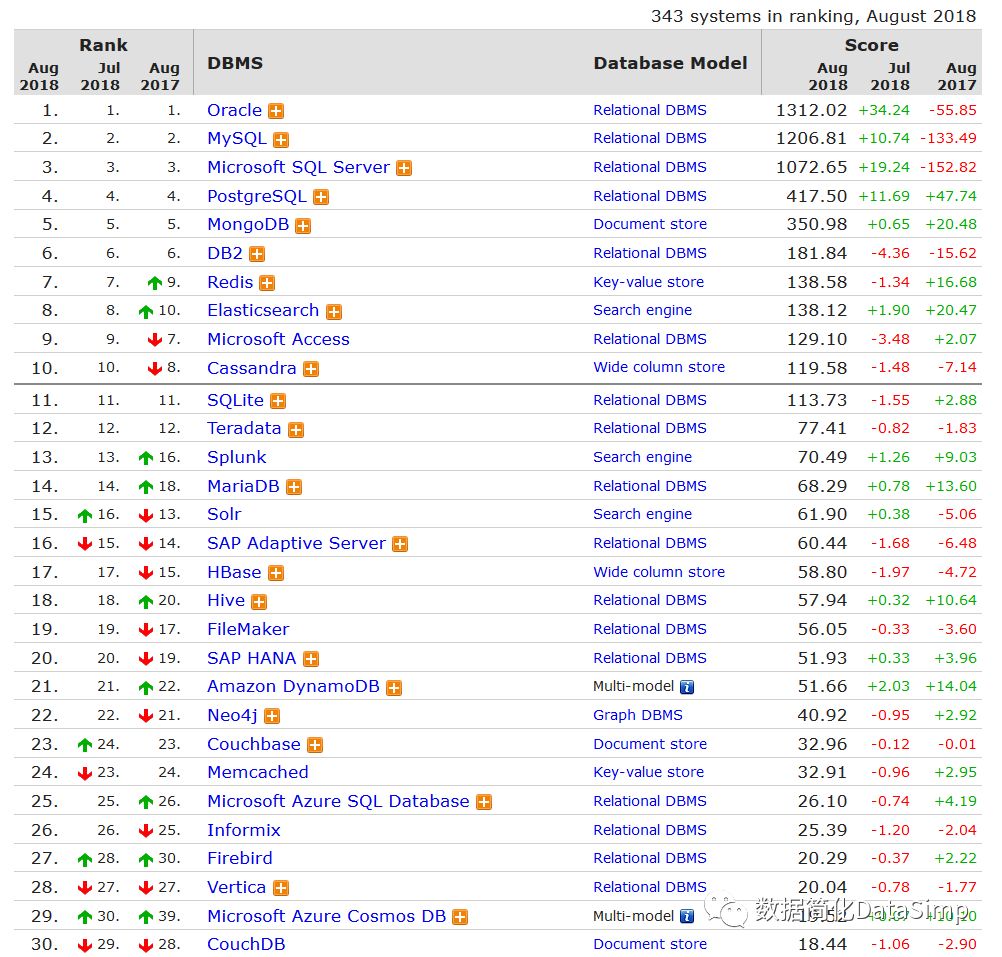
Task: Open the CouchDB link
Action: (246, 944)
